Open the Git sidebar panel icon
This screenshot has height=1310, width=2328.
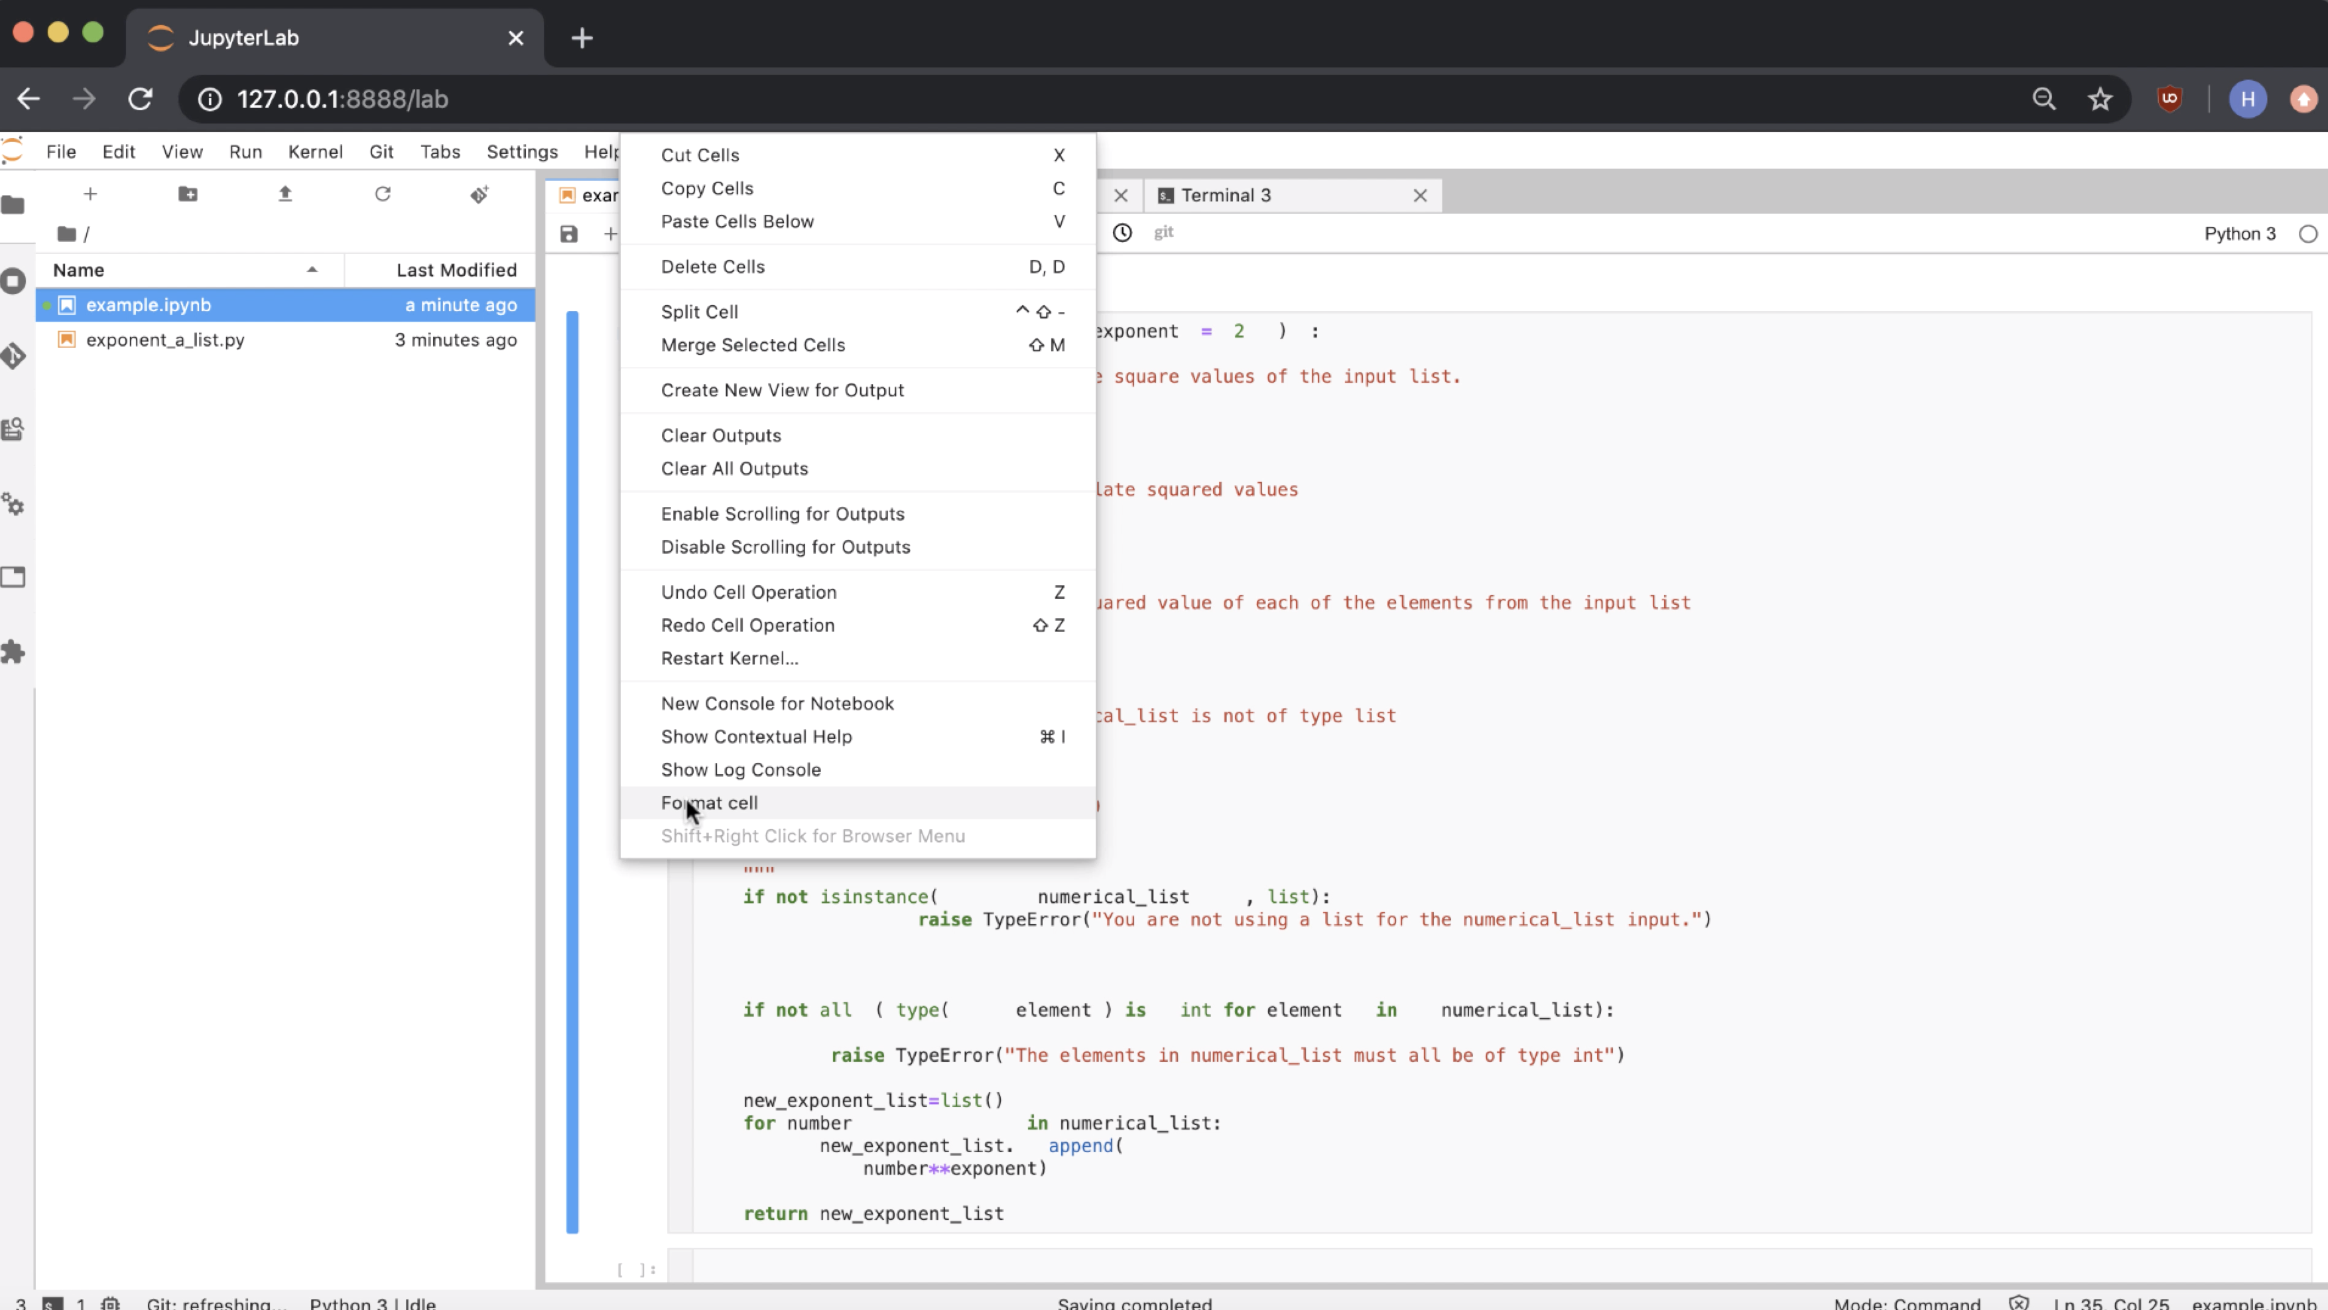(13, 355)
